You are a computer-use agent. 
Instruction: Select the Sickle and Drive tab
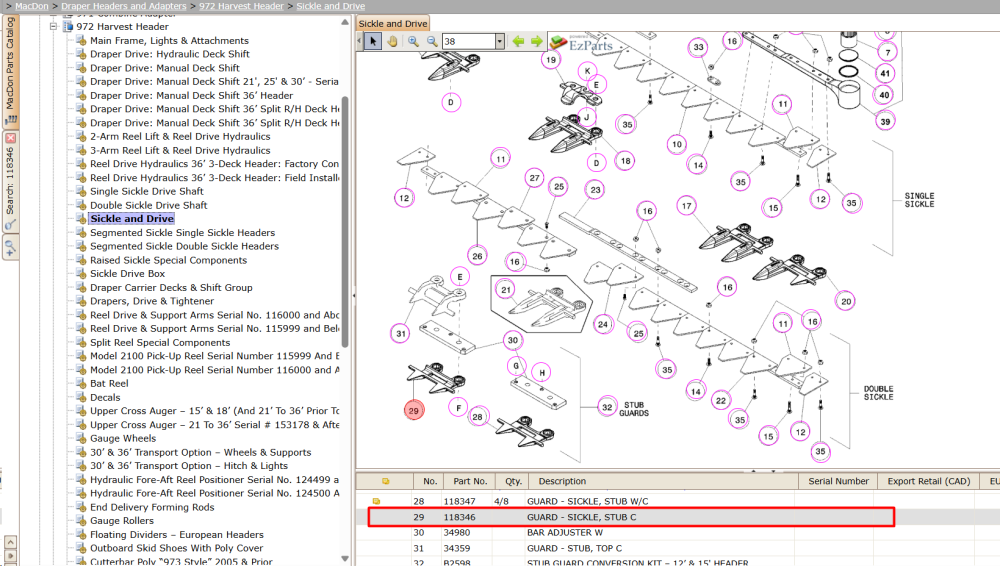tap(393, 24)
